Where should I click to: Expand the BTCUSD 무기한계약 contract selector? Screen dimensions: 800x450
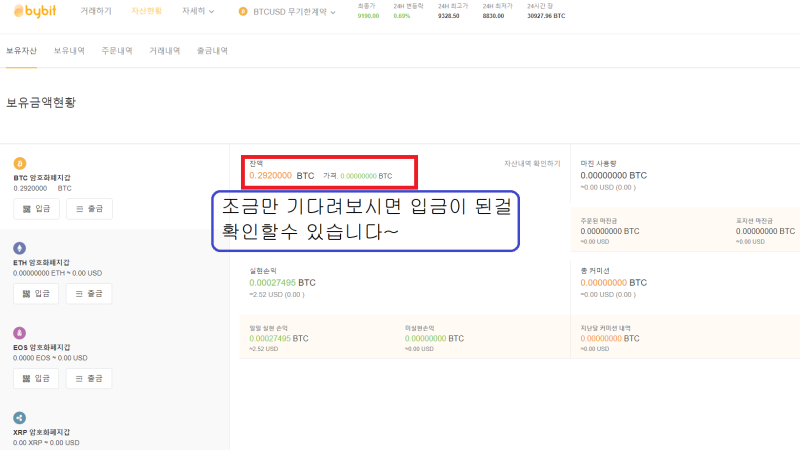pos(287,11)
